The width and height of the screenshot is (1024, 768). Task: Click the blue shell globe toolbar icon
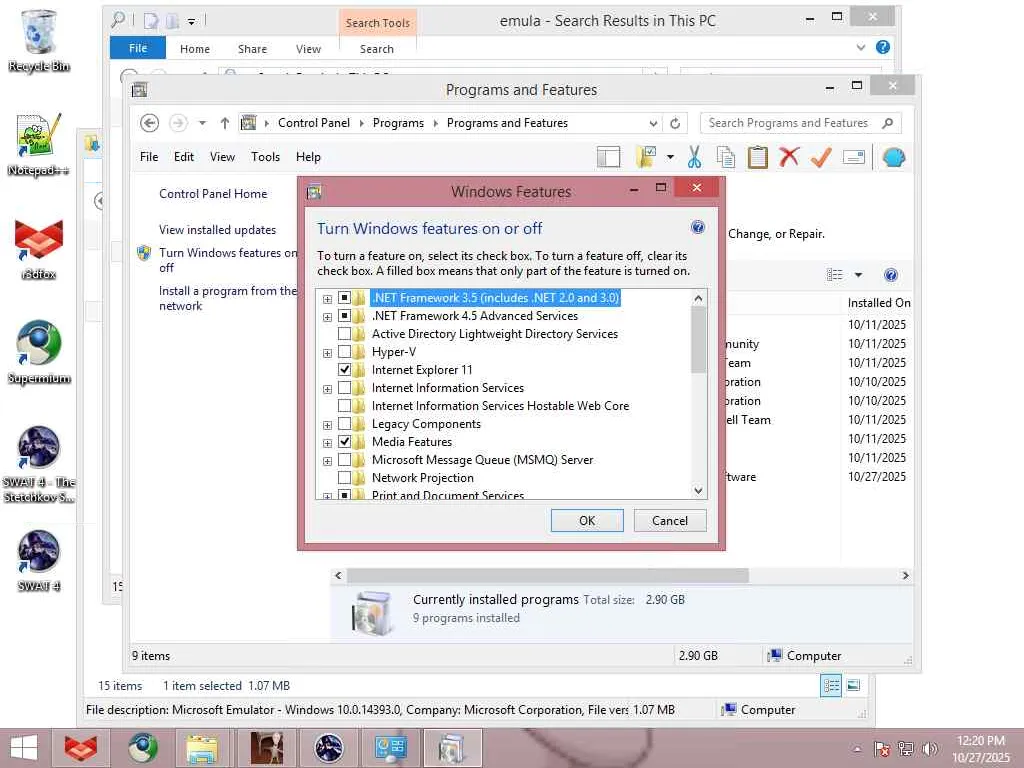893,157
